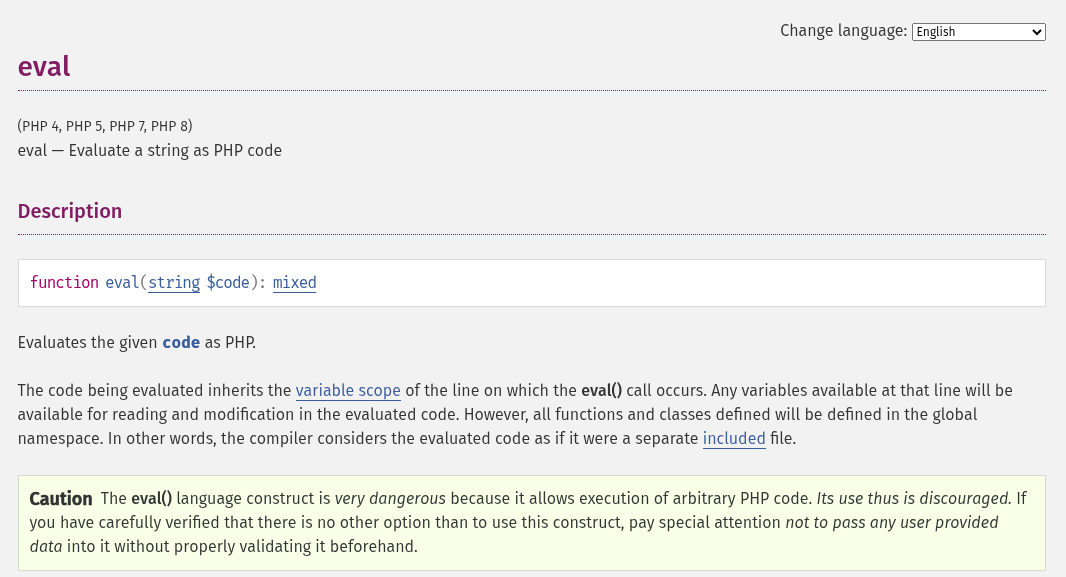Click the bold 'code' parameter word
Viewport: 1066px width, 577px height.
tap(181, 343)
